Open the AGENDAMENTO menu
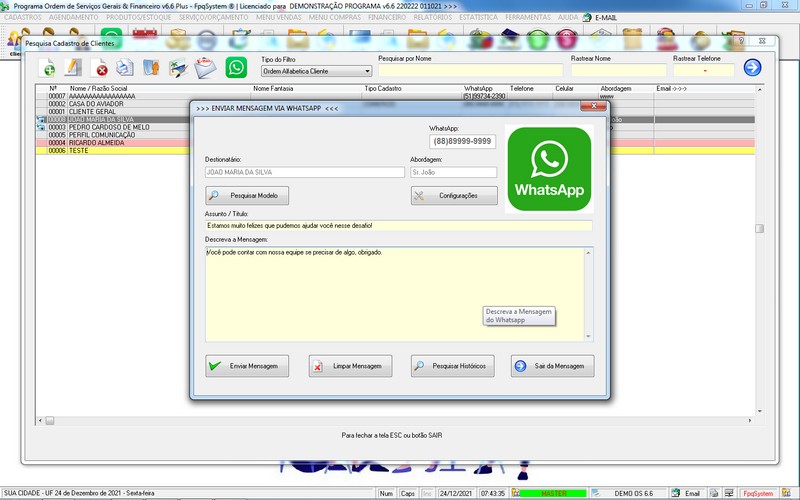This screenshot has width=800, height=500. coord(73,17)
